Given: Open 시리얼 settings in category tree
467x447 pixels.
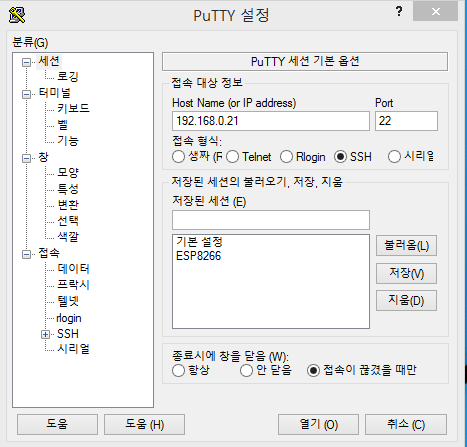Looking at the screenshot, I should [73, 349].
